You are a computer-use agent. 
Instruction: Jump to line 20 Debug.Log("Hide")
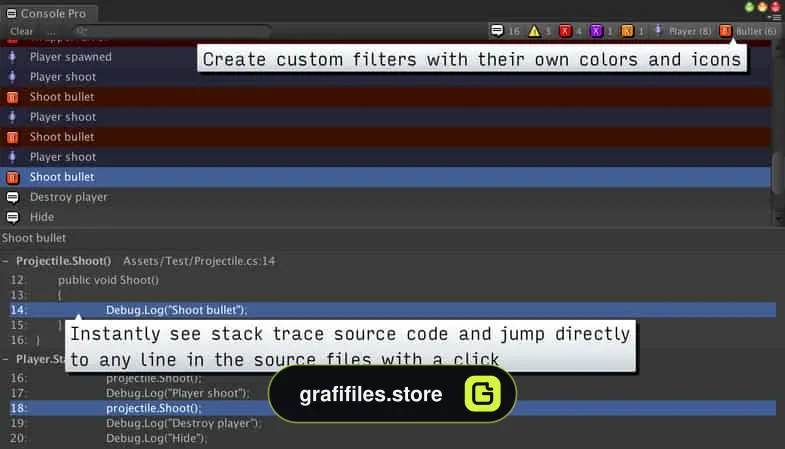[x=392, y=438]
